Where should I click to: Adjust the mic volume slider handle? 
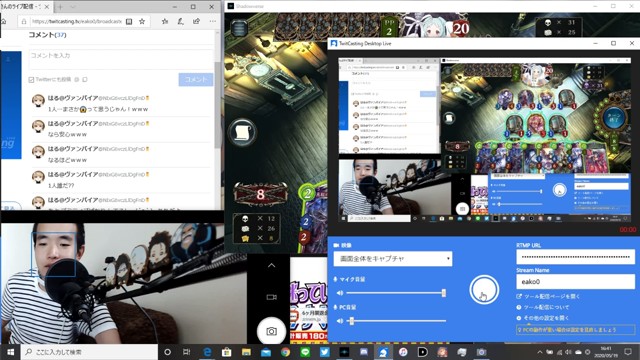[x=444, y=293]
